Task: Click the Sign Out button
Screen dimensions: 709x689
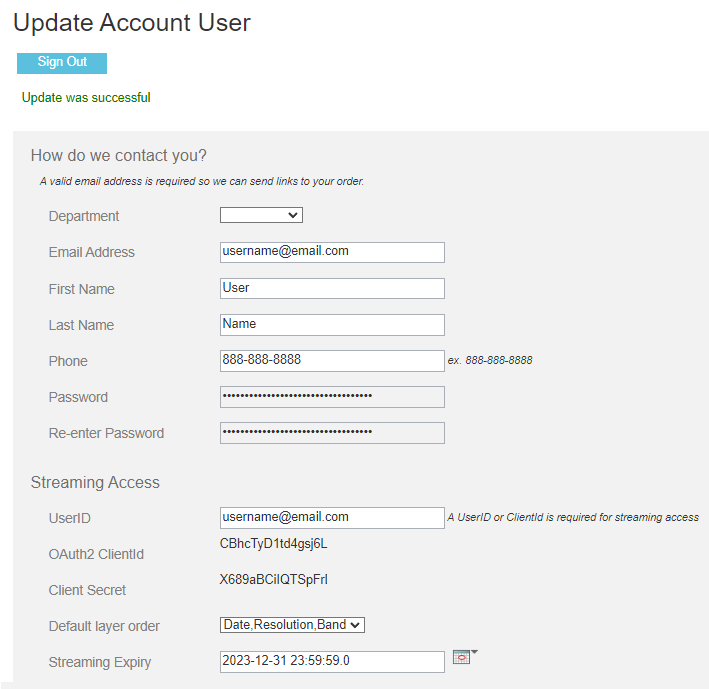Action: click(62, 62)
